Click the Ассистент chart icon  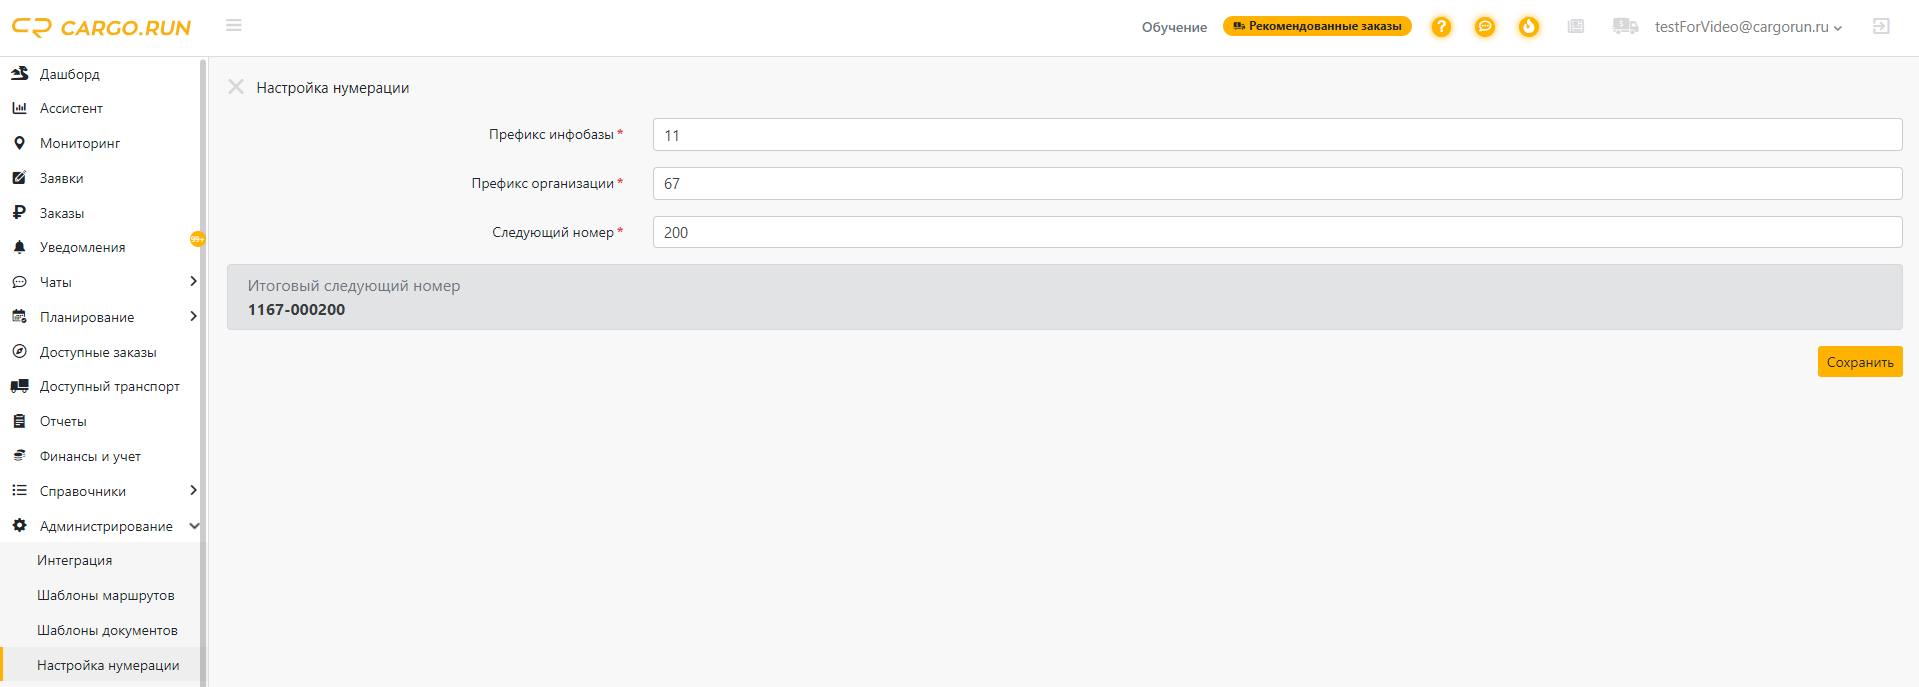19,108
